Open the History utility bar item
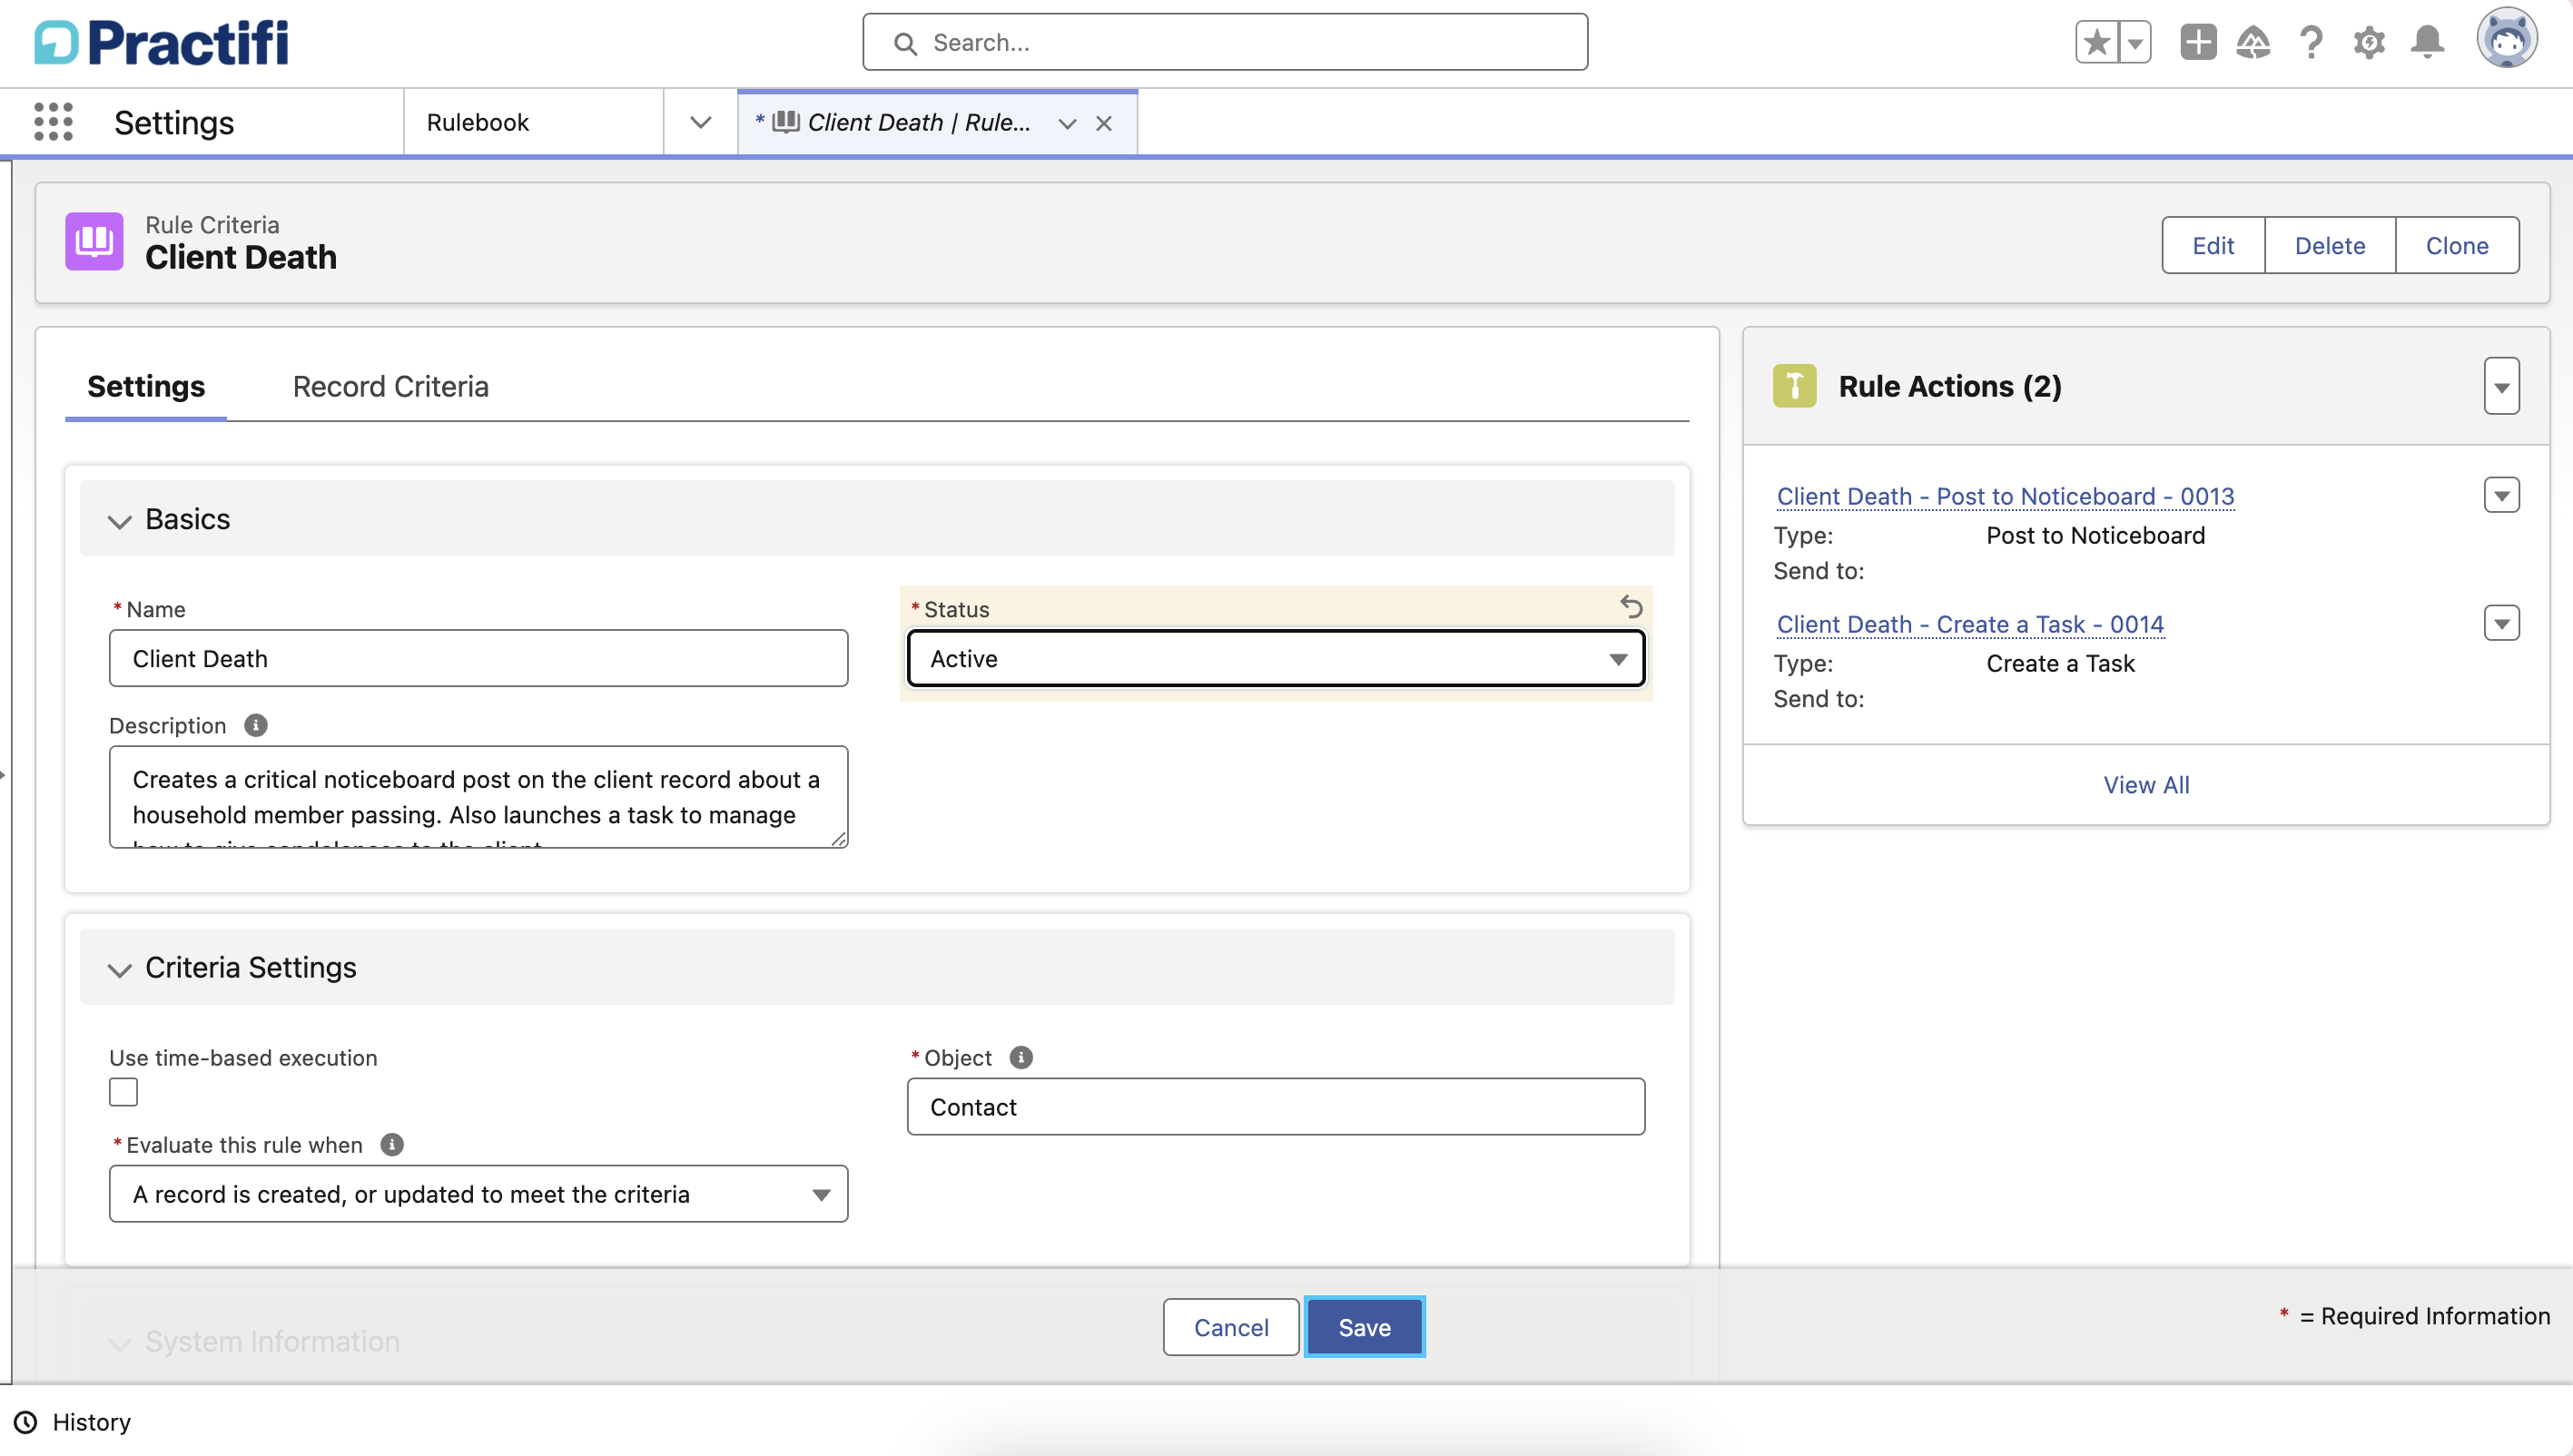 tap(72, 1422)
